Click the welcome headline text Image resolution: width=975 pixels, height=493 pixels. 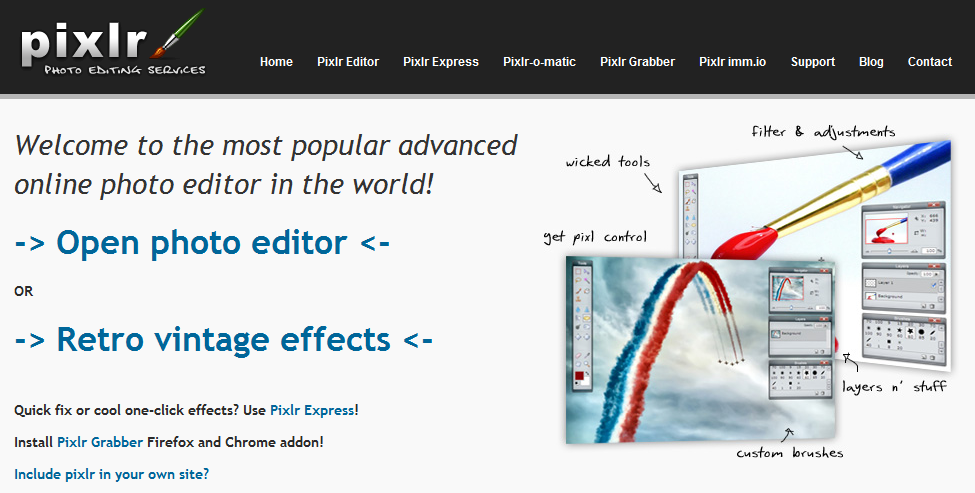pos(266,165)
